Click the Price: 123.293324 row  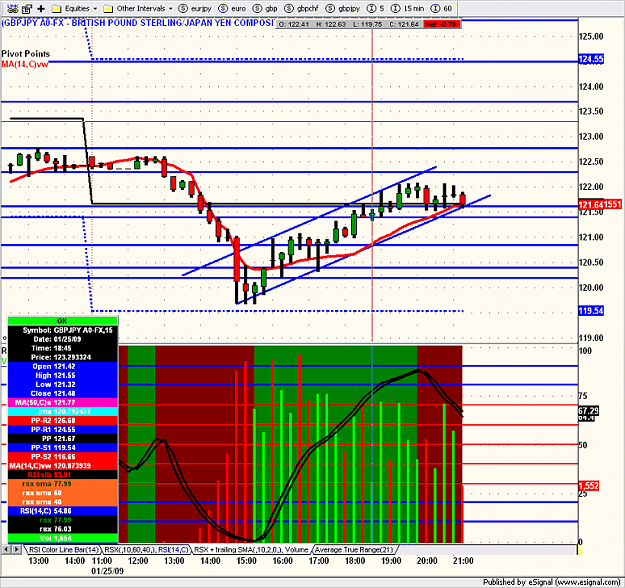click(63, 357)
